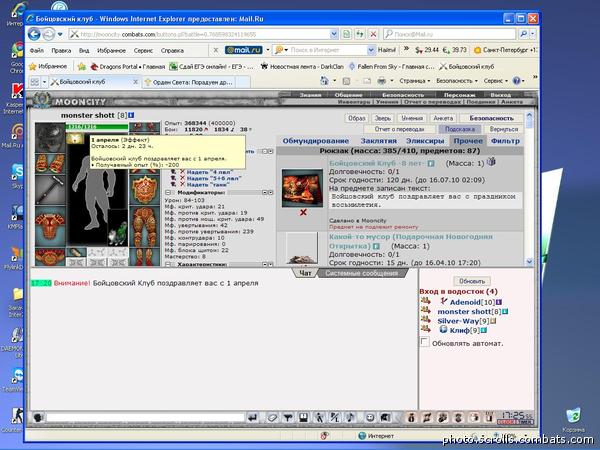
Task: Switch to the Обмундирование tab
Action: click(316, 141)
